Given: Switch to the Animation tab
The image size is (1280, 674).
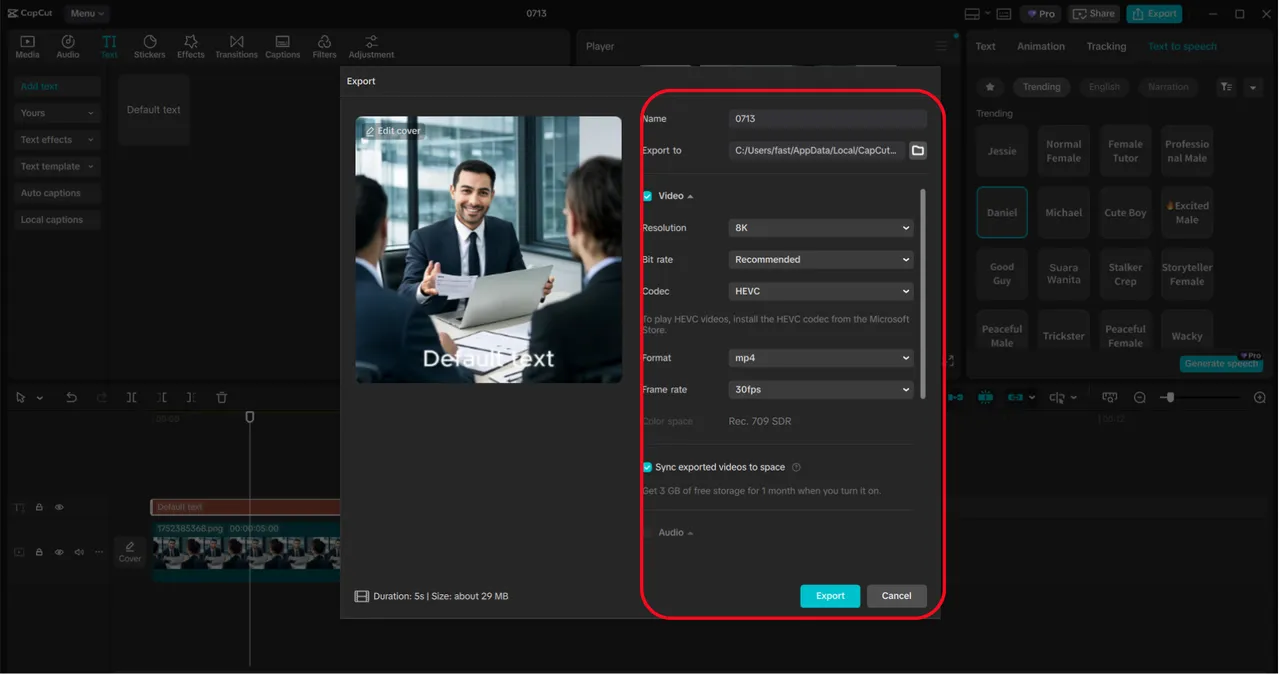Looking at the screenshot, I should point(1040,46).
